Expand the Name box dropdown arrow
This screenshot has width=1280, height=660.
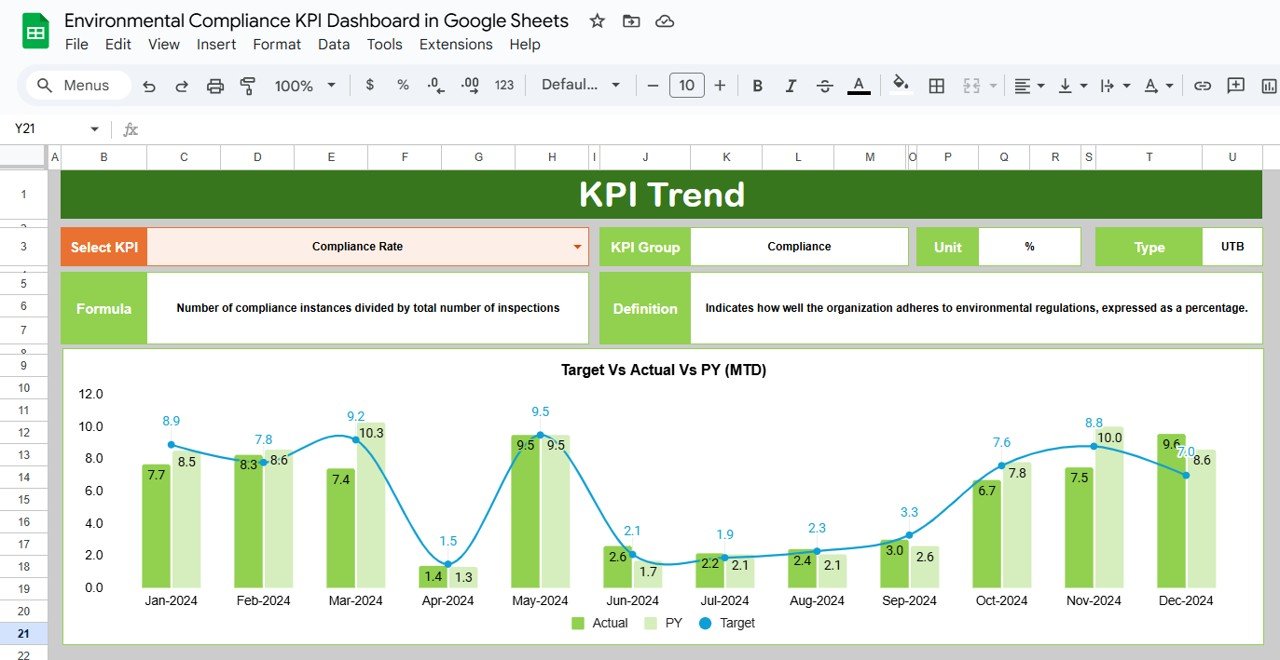tap(95, 129)
